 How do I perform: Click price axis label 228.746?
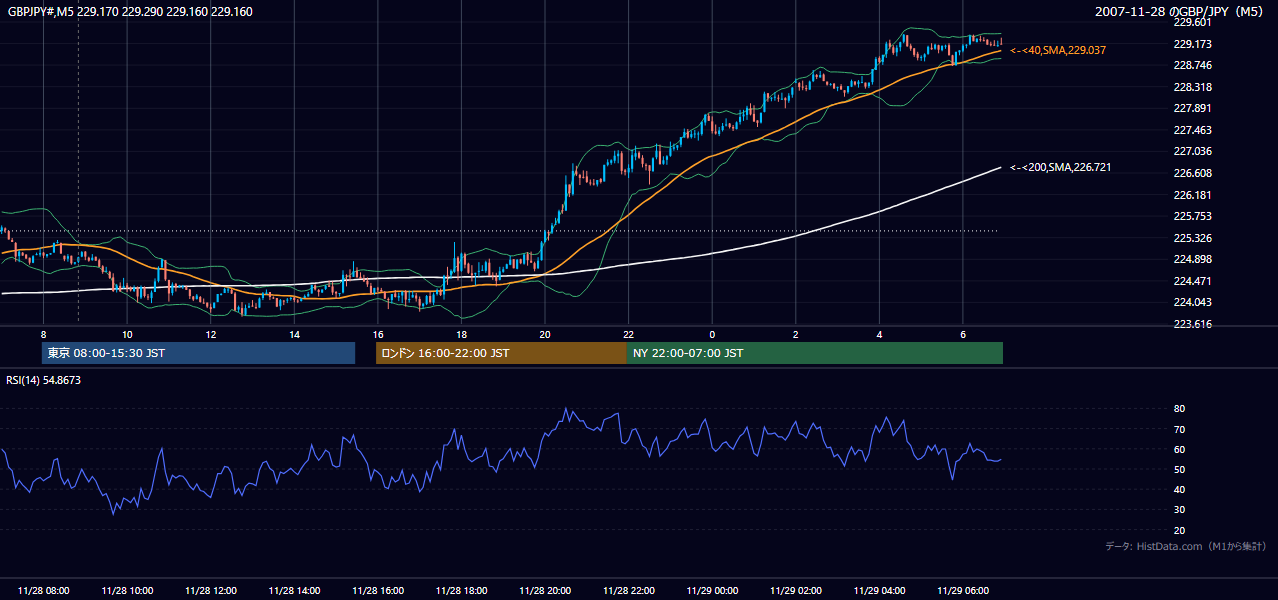coord(1192,65)
